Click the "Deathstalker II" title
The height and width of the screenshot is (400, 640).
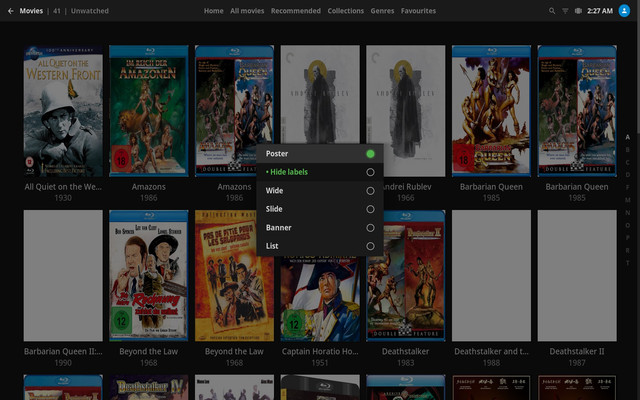point(577,351)
